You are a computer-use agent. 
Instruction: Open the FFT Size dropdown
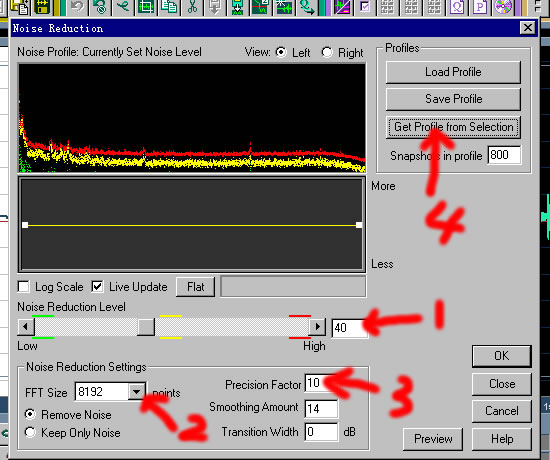click(136, 391)
